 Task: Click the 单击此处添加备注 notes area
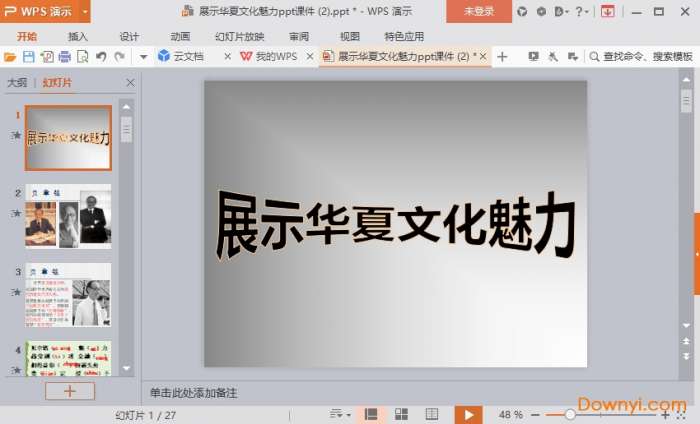tap(193, 393)
